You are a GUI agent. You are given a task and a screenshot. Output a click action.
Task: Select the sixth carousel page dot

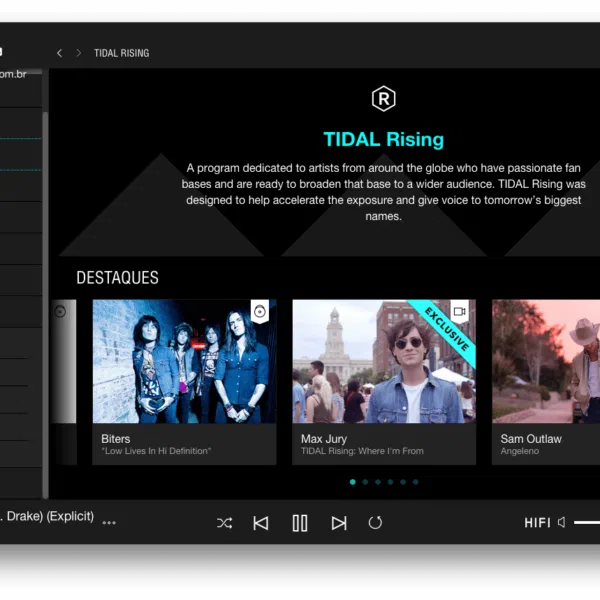tap(416, 482)
